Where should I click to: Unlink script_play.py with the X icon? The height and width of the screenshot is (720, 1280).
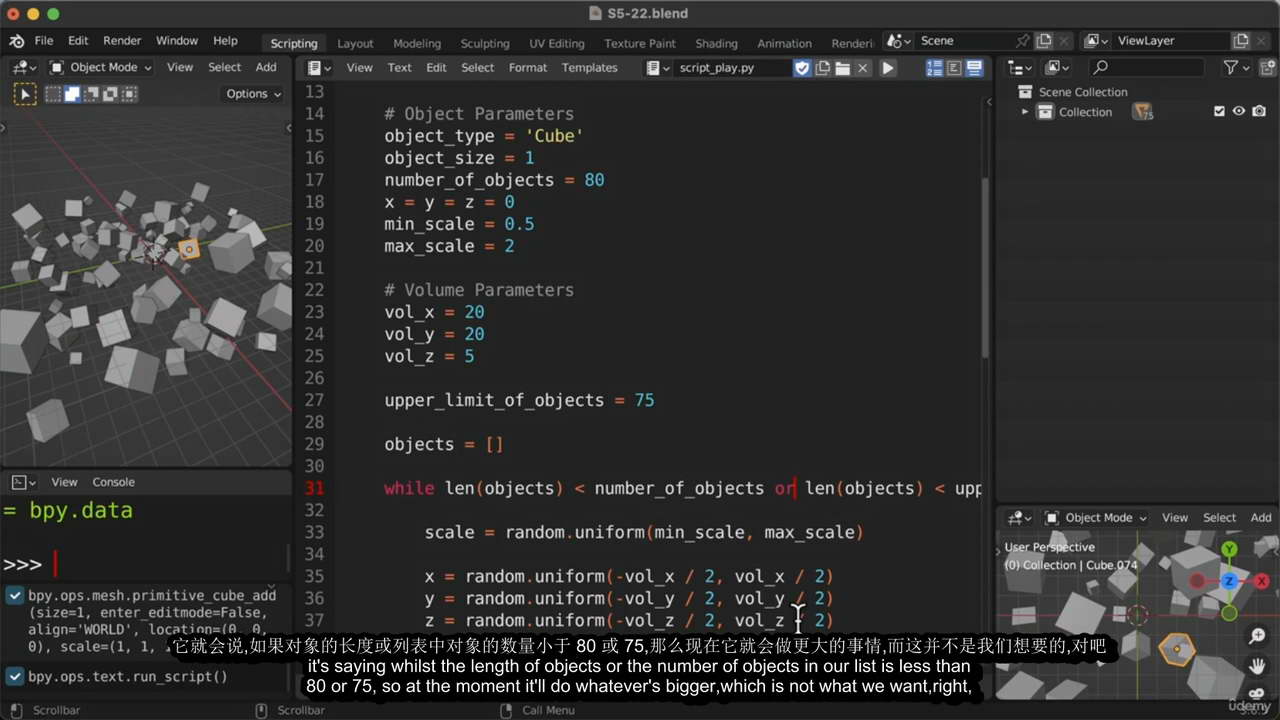pos(862,68)
